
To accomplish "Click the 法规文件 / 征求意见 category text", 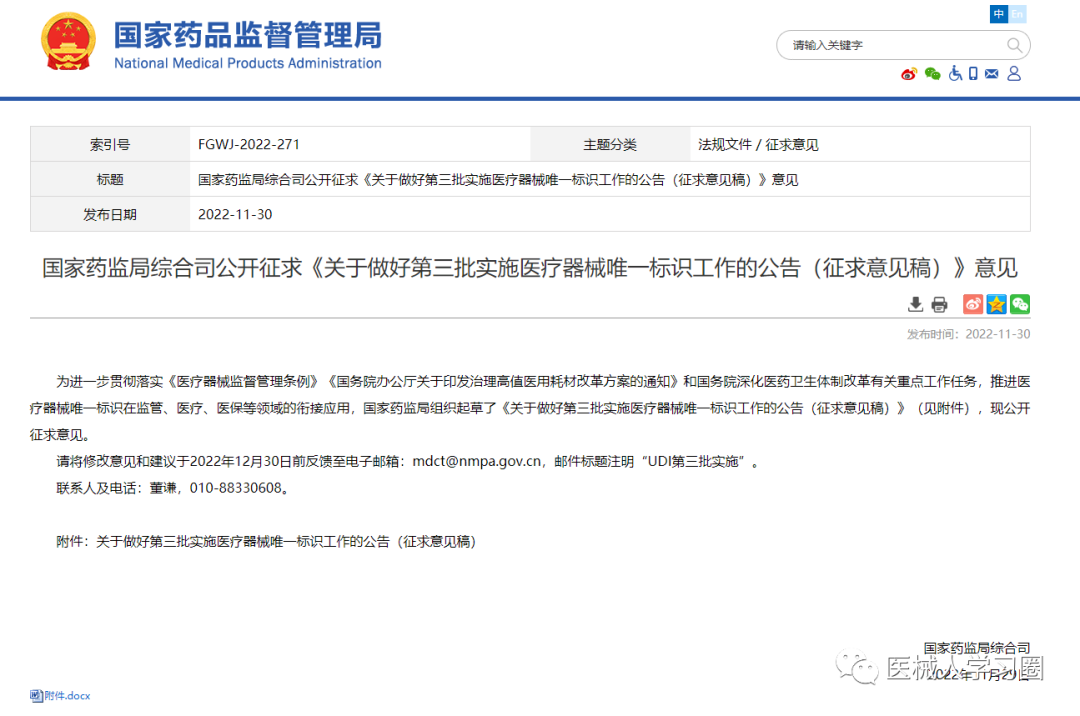I will 758,145.
